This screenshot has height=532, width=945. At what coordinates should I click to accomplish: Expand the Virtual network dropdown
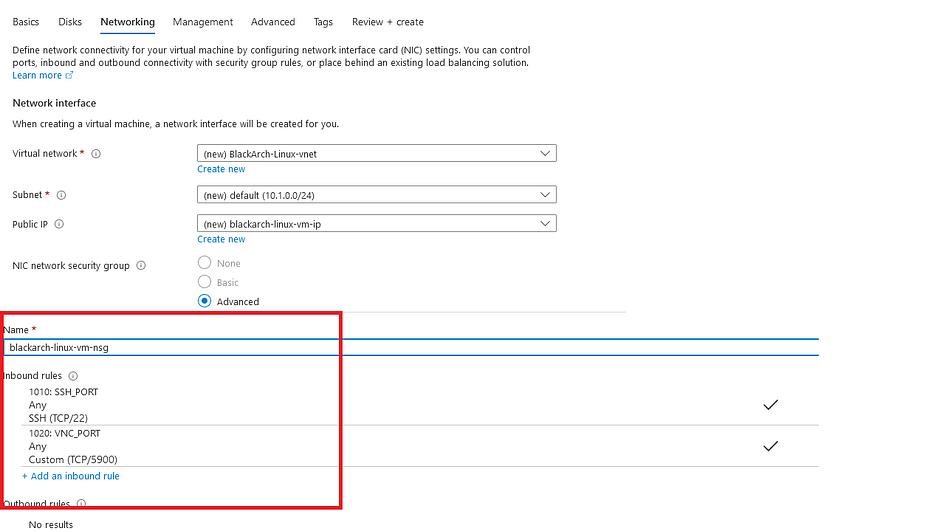(x=377, y=153)
